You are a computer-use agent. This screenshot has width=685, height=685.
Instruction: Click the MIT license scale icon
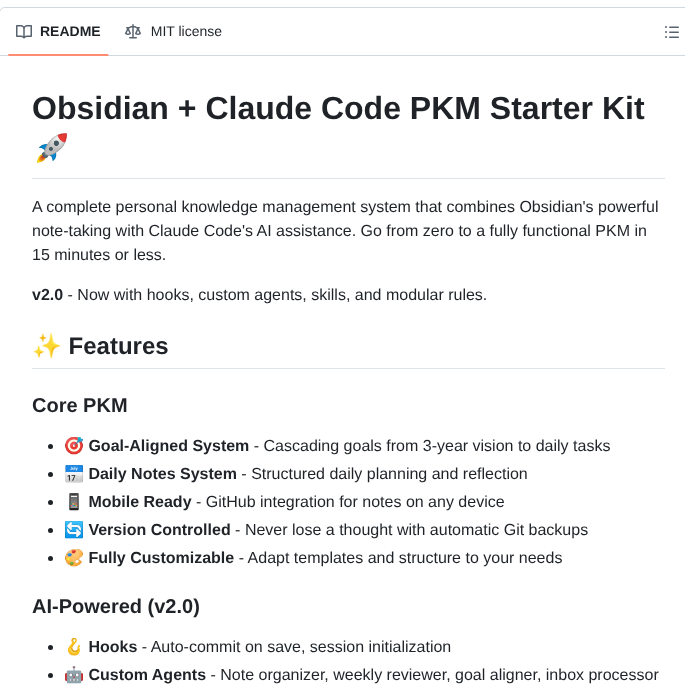(133, 31)
